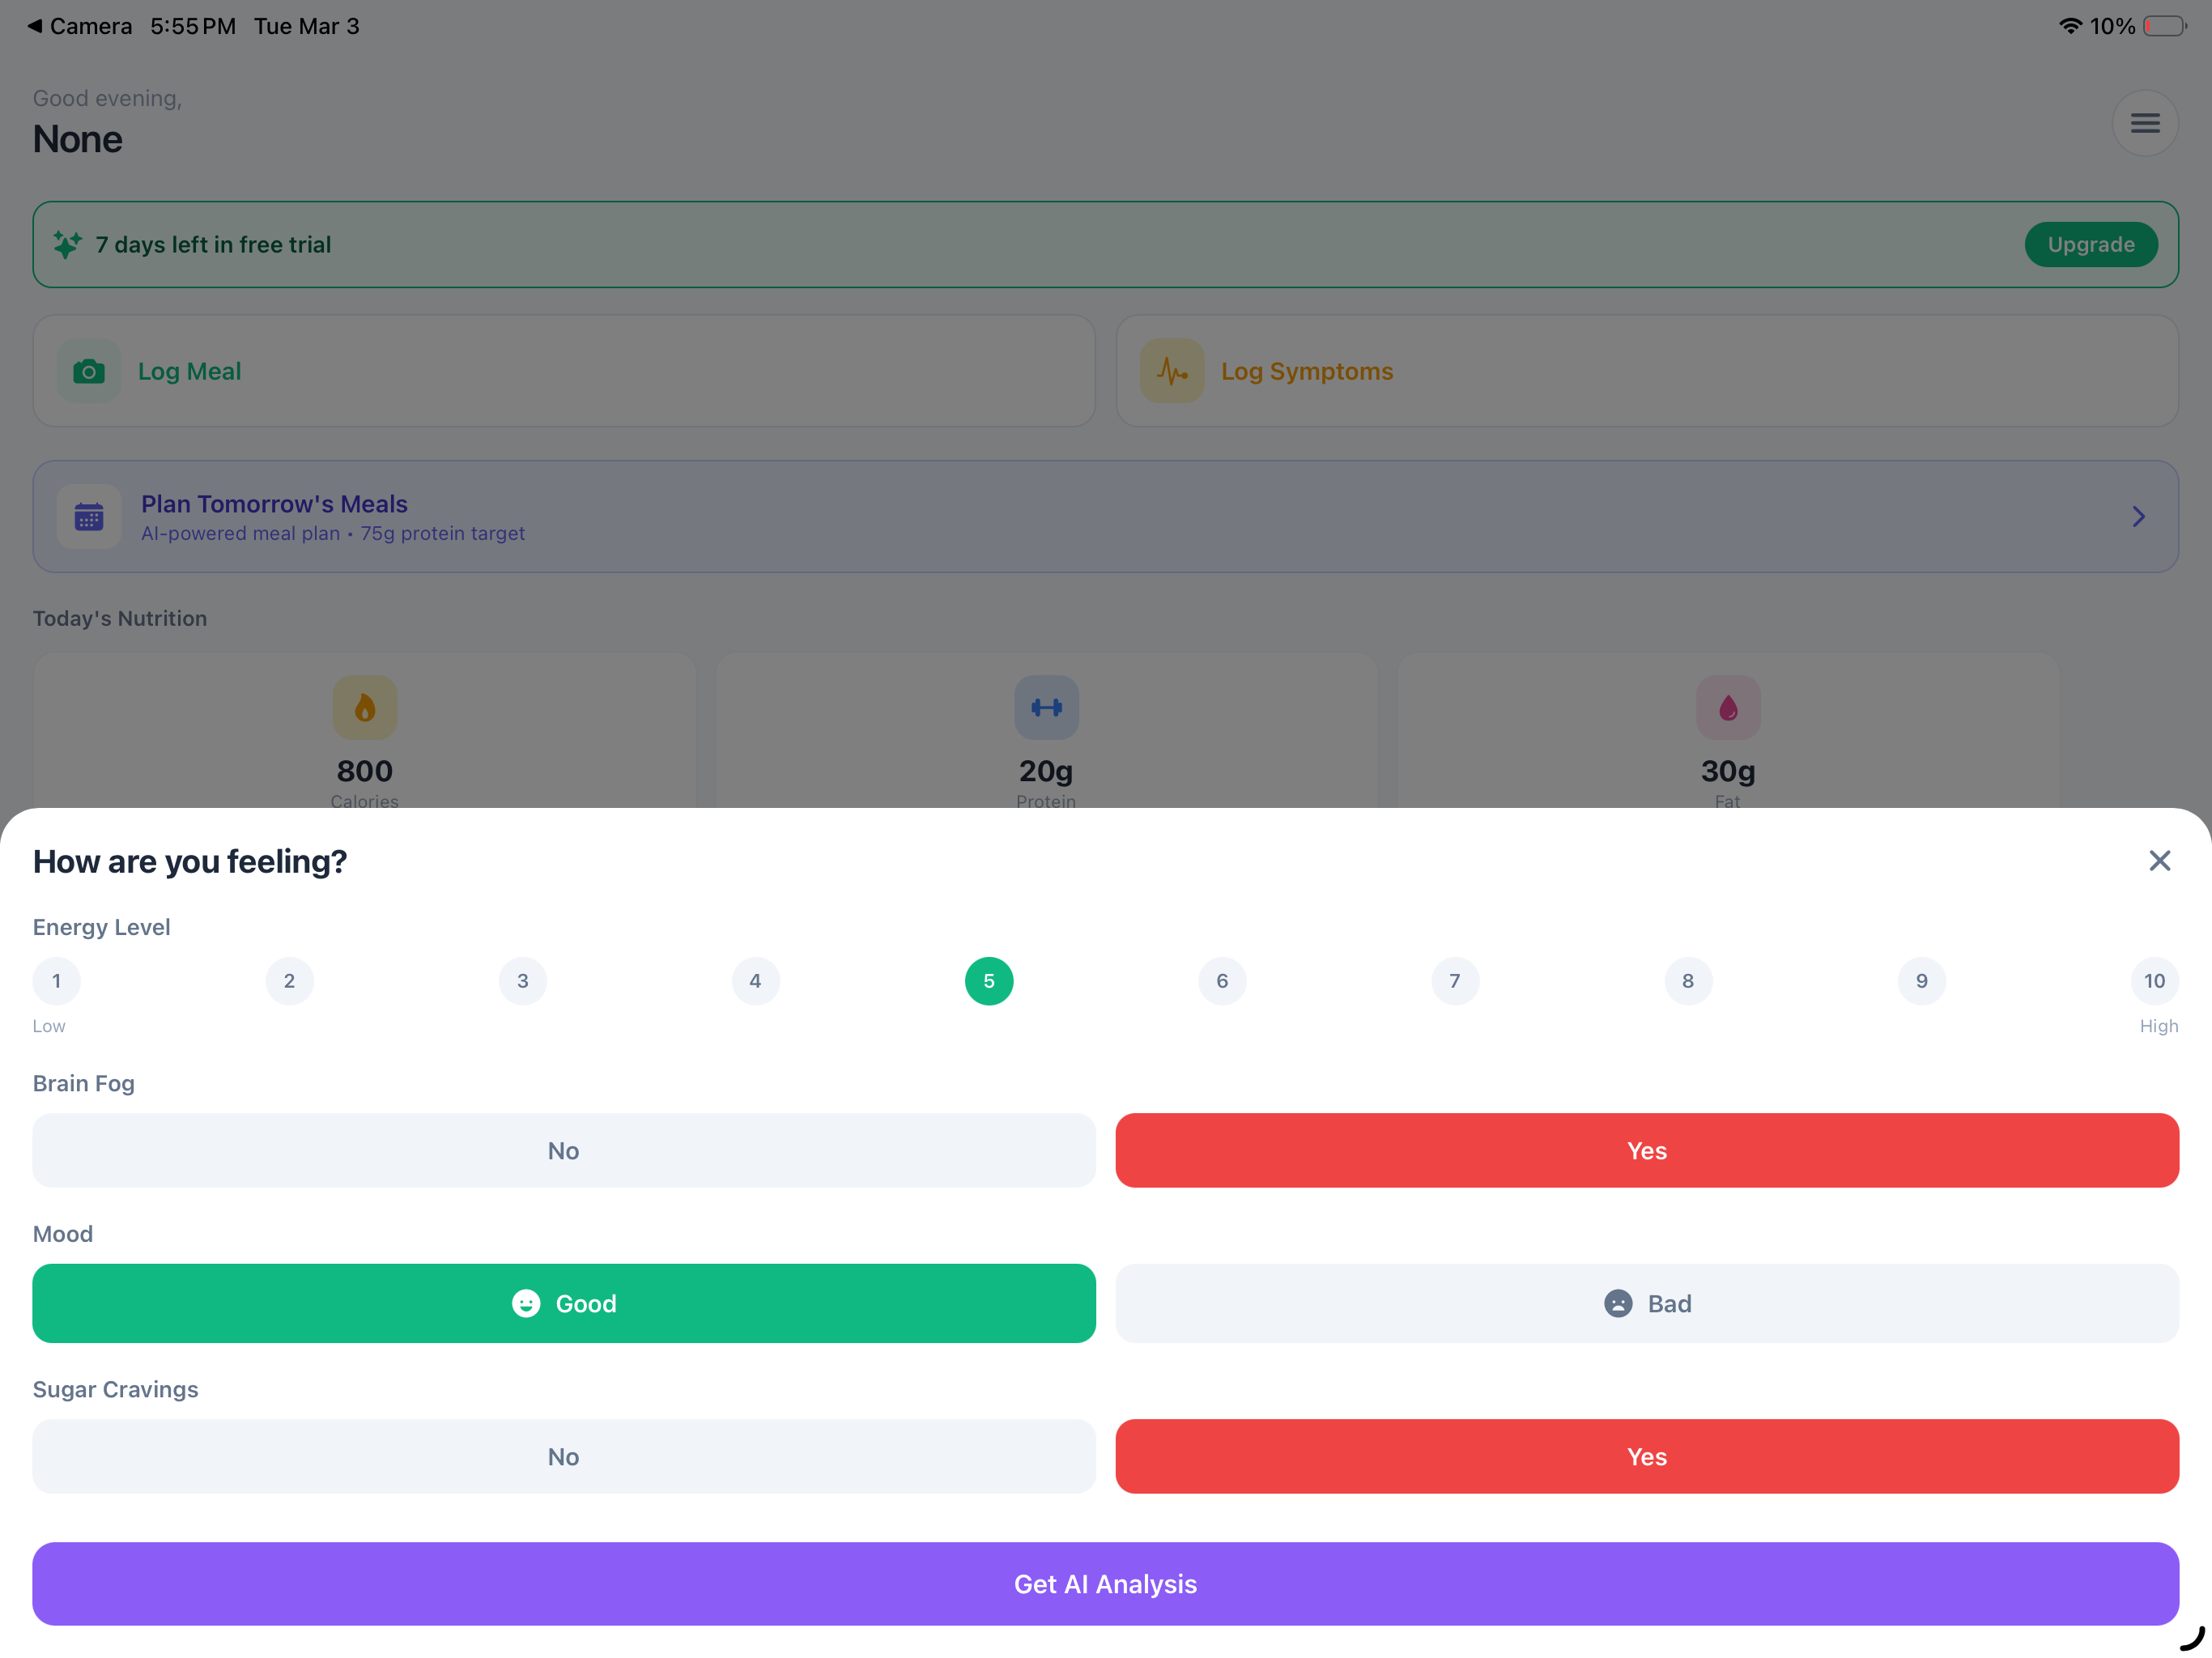Set energy level to 1
Viewport: 2212px width, 1658px height.
57,981
